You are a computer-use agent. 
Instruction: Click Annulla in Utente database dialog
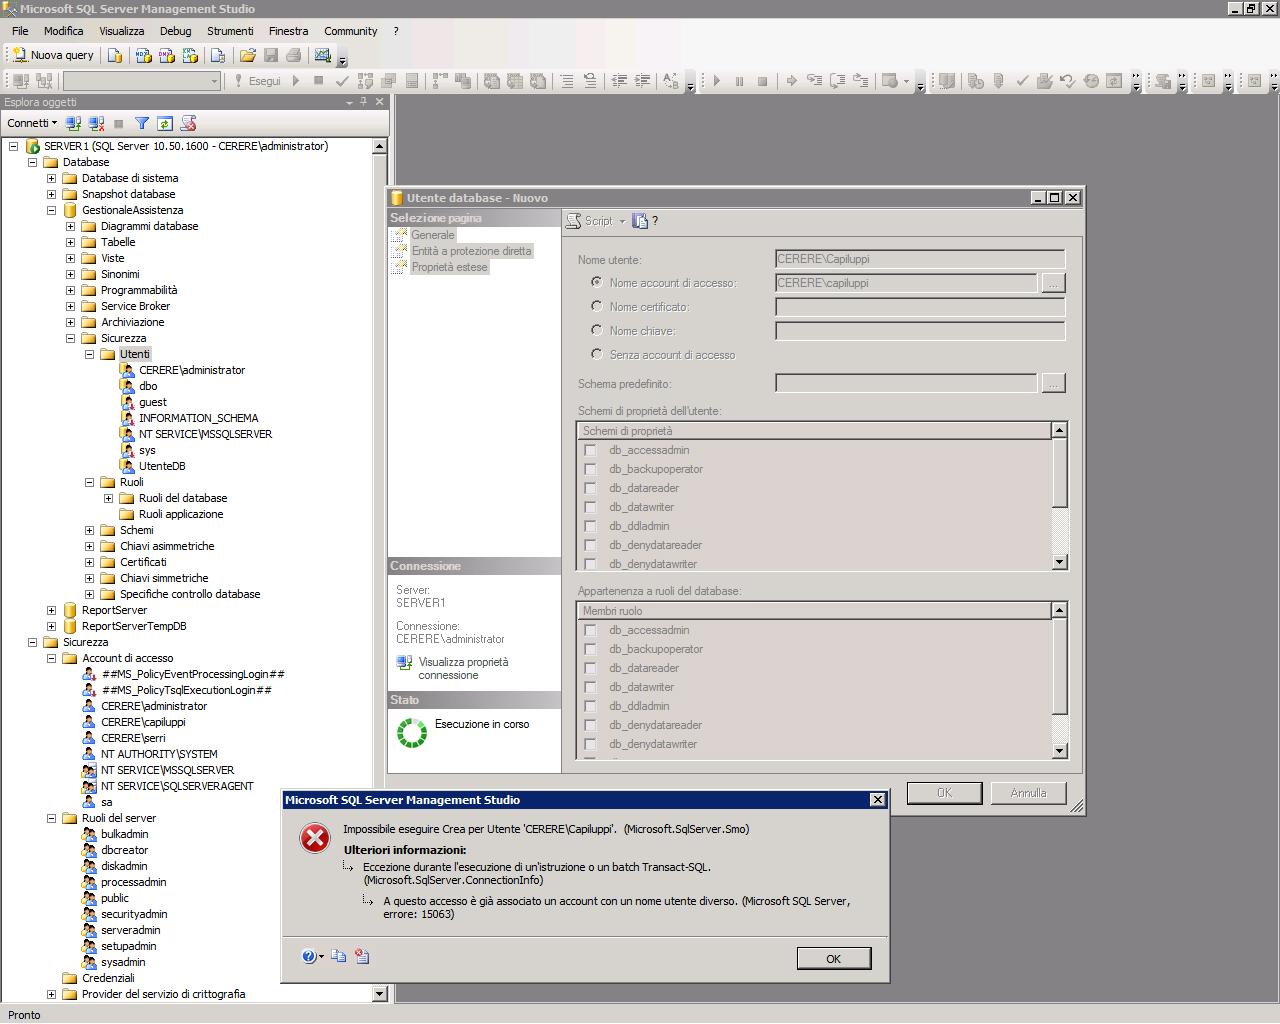(1028, 793)
